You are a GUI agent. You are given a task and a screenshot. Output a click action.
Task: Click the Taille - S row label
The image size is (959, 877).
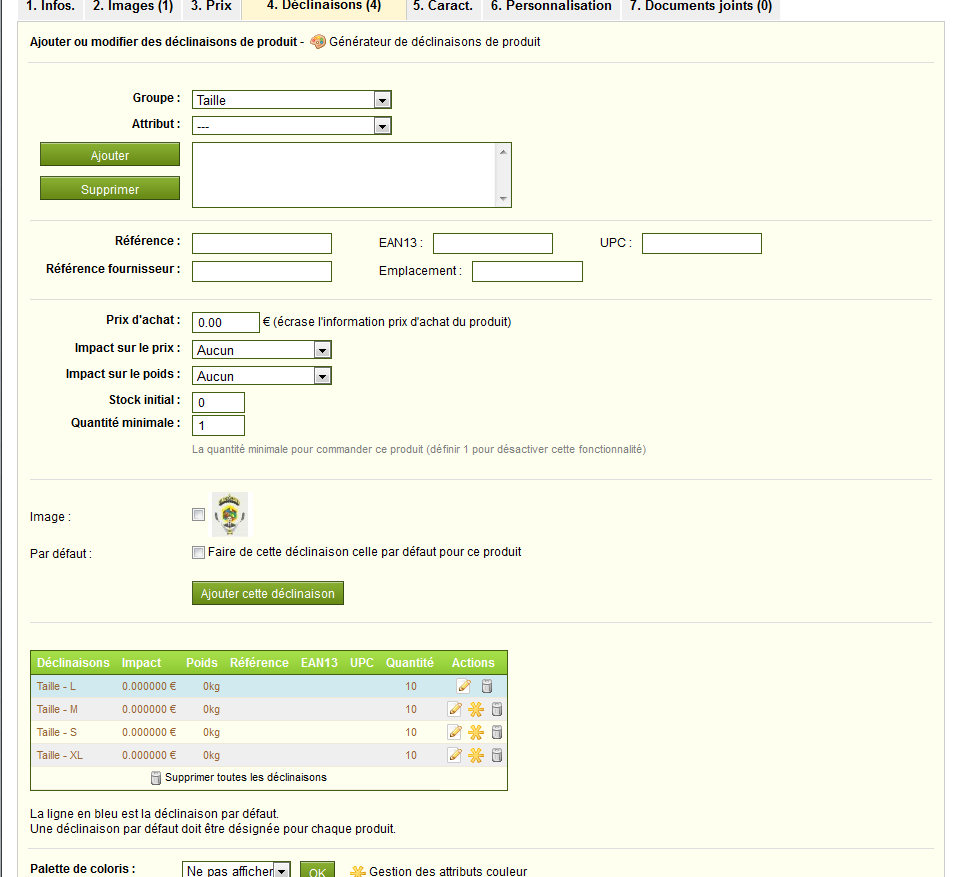(x=57, y=732)
